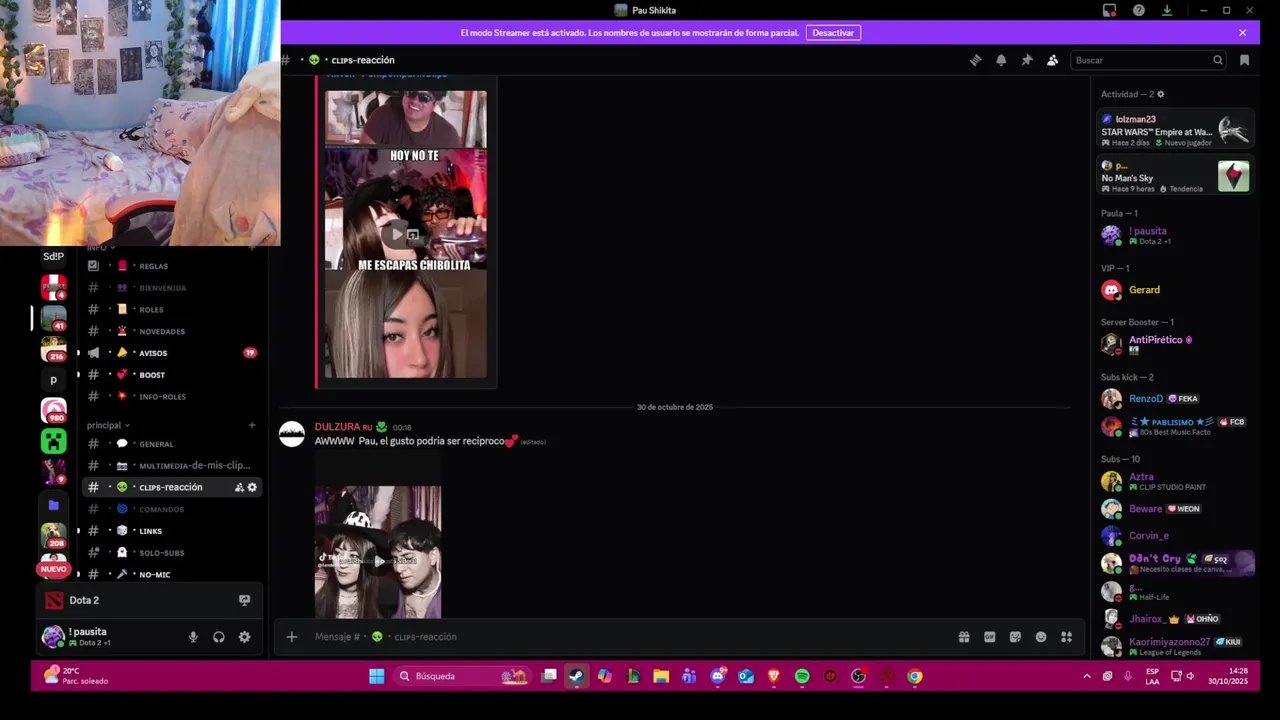Toggle microphone mute in user panel
Image resolution: width=1280 pixels, height=720 pixels.
[x=193, y=637]
